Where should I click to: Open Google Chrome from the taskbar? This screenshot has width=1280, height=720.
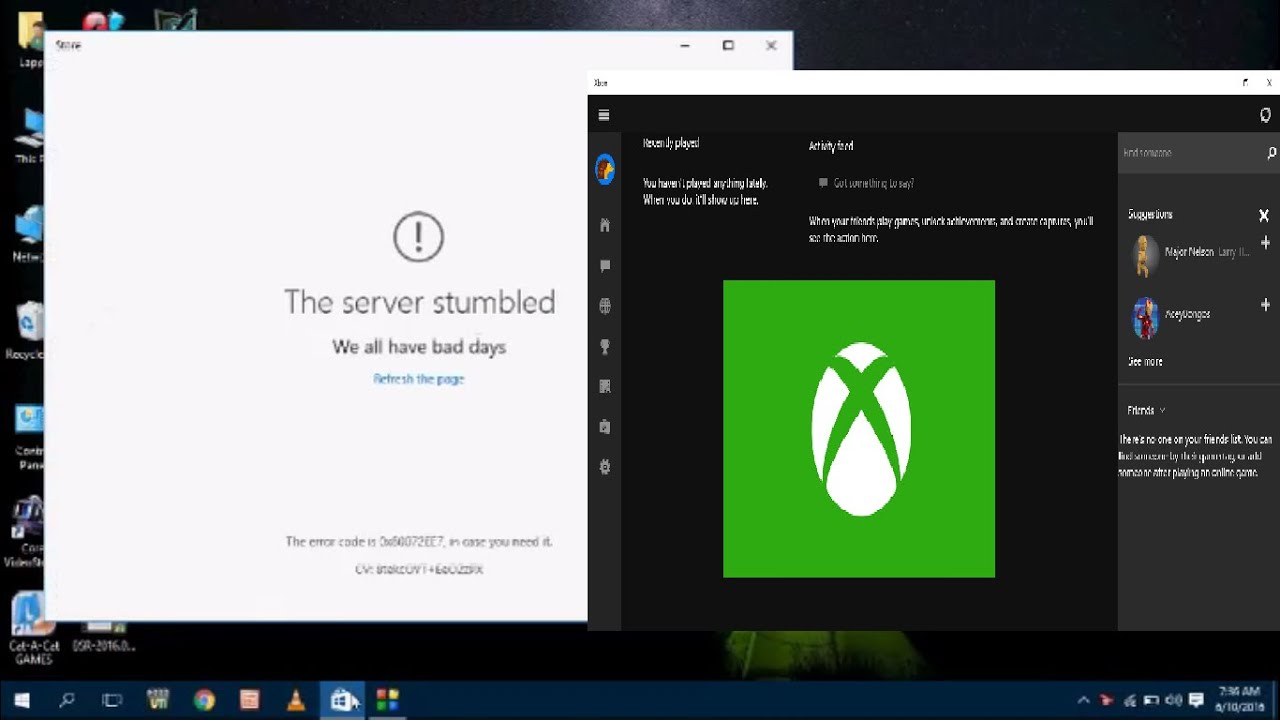pyautogui.click(x=205, y=700)
